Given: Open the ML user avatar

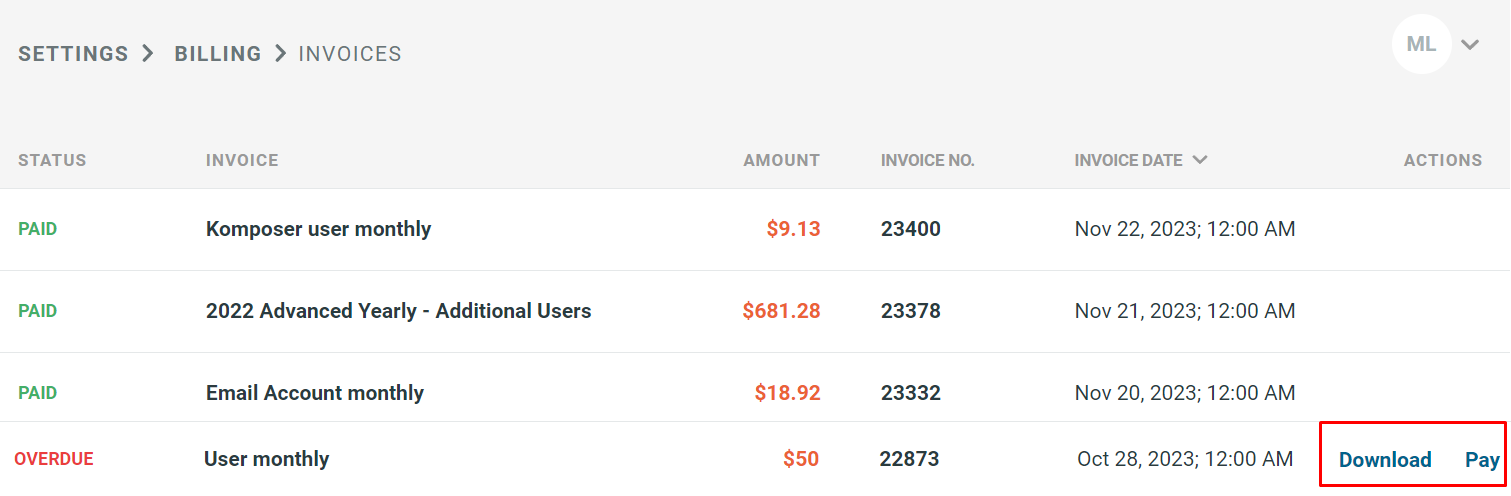Looking at the screenshot, I should 1421,44.
